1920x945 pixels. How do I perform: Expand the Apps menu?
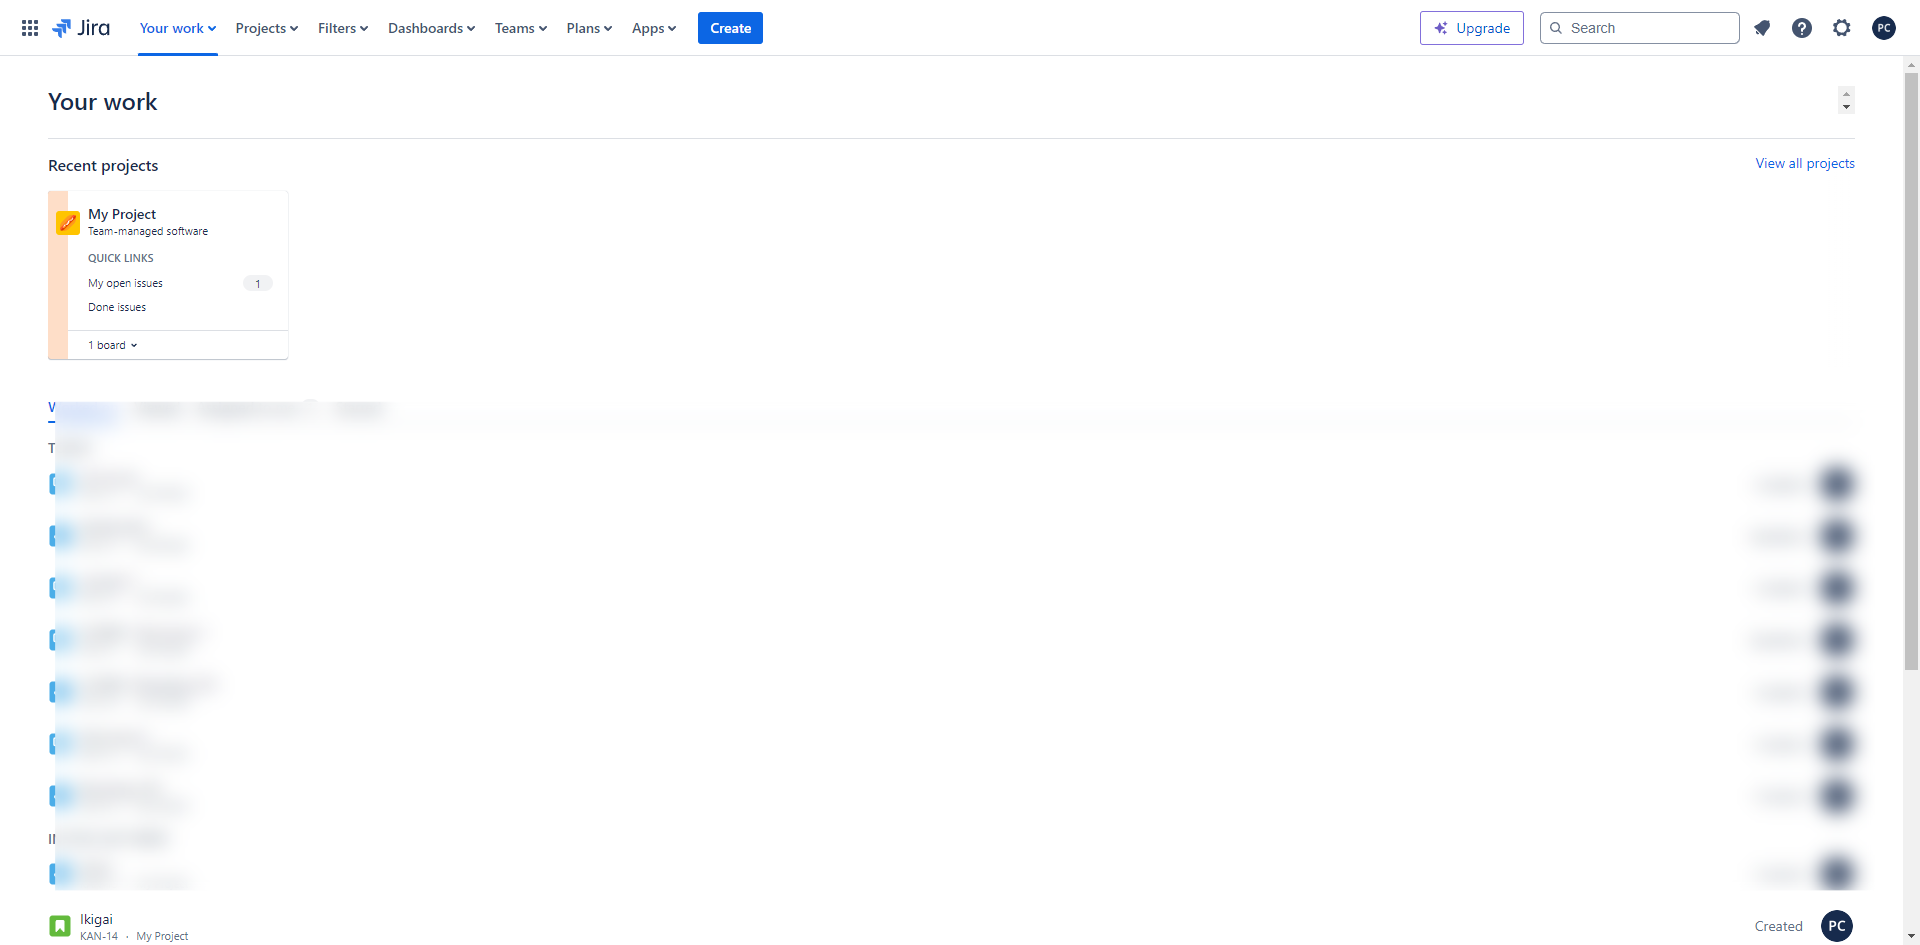[x=654, y=28]
